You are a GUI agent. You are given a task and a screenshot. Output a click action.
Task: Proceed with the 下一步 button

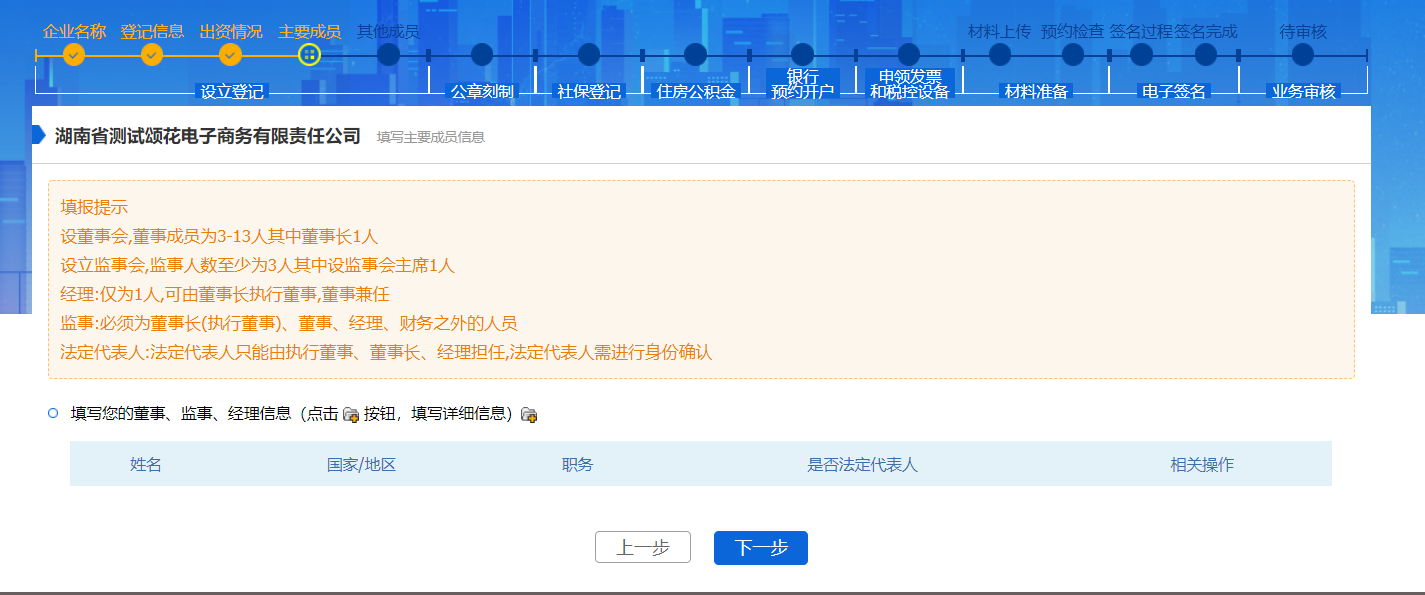pyautogui.click(x=761, y=548)
